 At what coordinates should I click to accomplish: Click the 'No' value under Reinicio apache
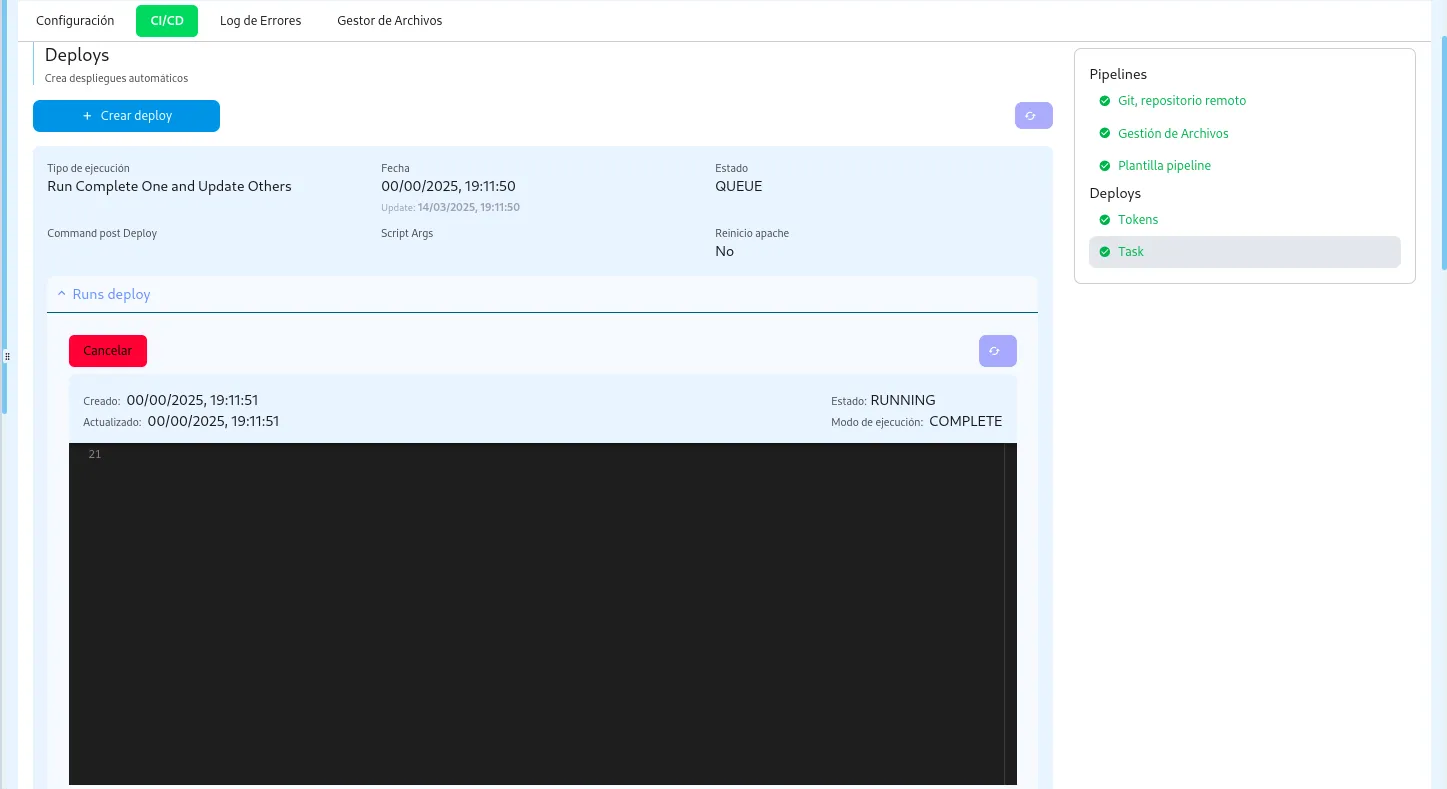[724, 252]
